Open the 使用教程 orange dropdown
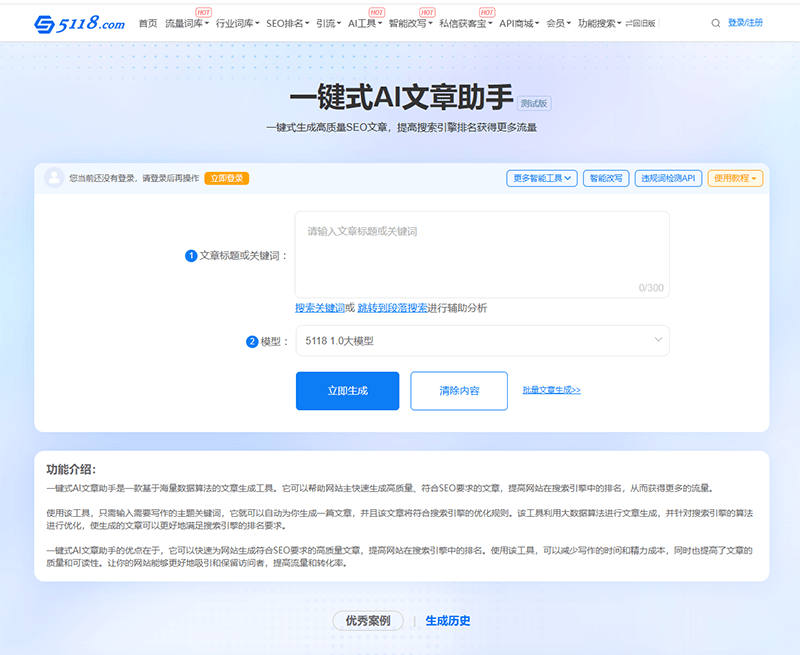This screenshot has height=655, width=800. tap(735, 178)
